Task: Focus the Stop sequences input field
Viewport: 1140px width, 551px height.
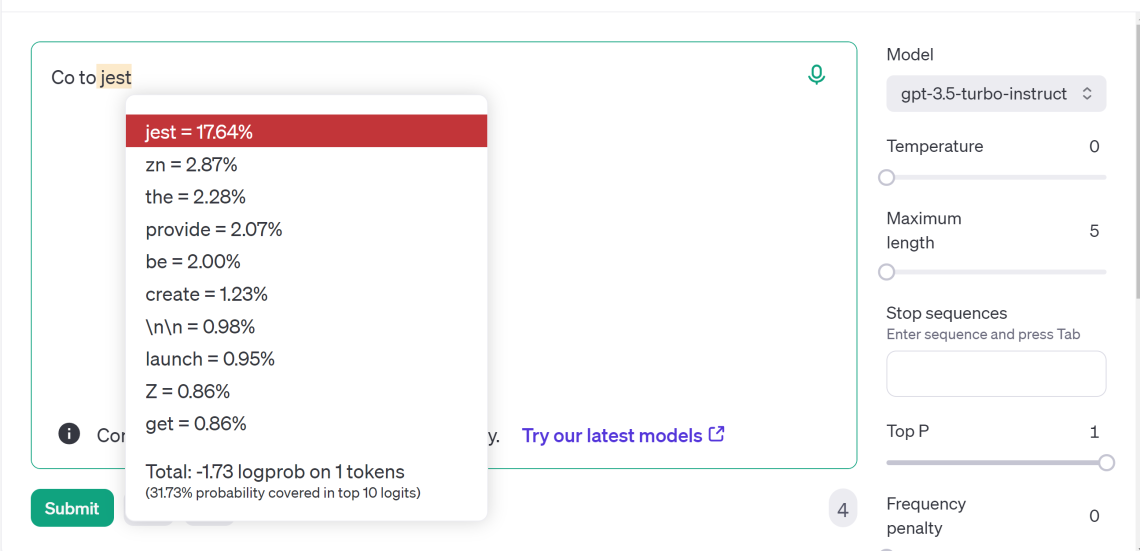Action: [995, 373]
